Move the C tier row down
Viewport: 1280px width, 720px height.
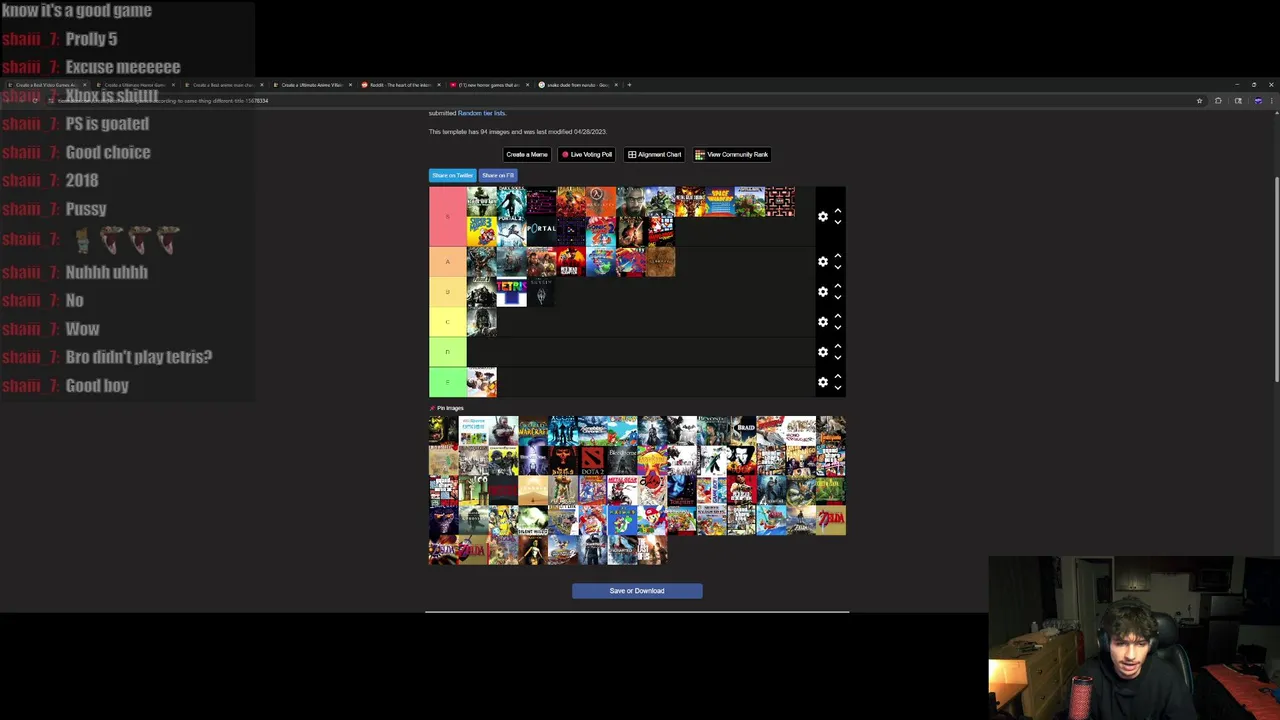838,327
